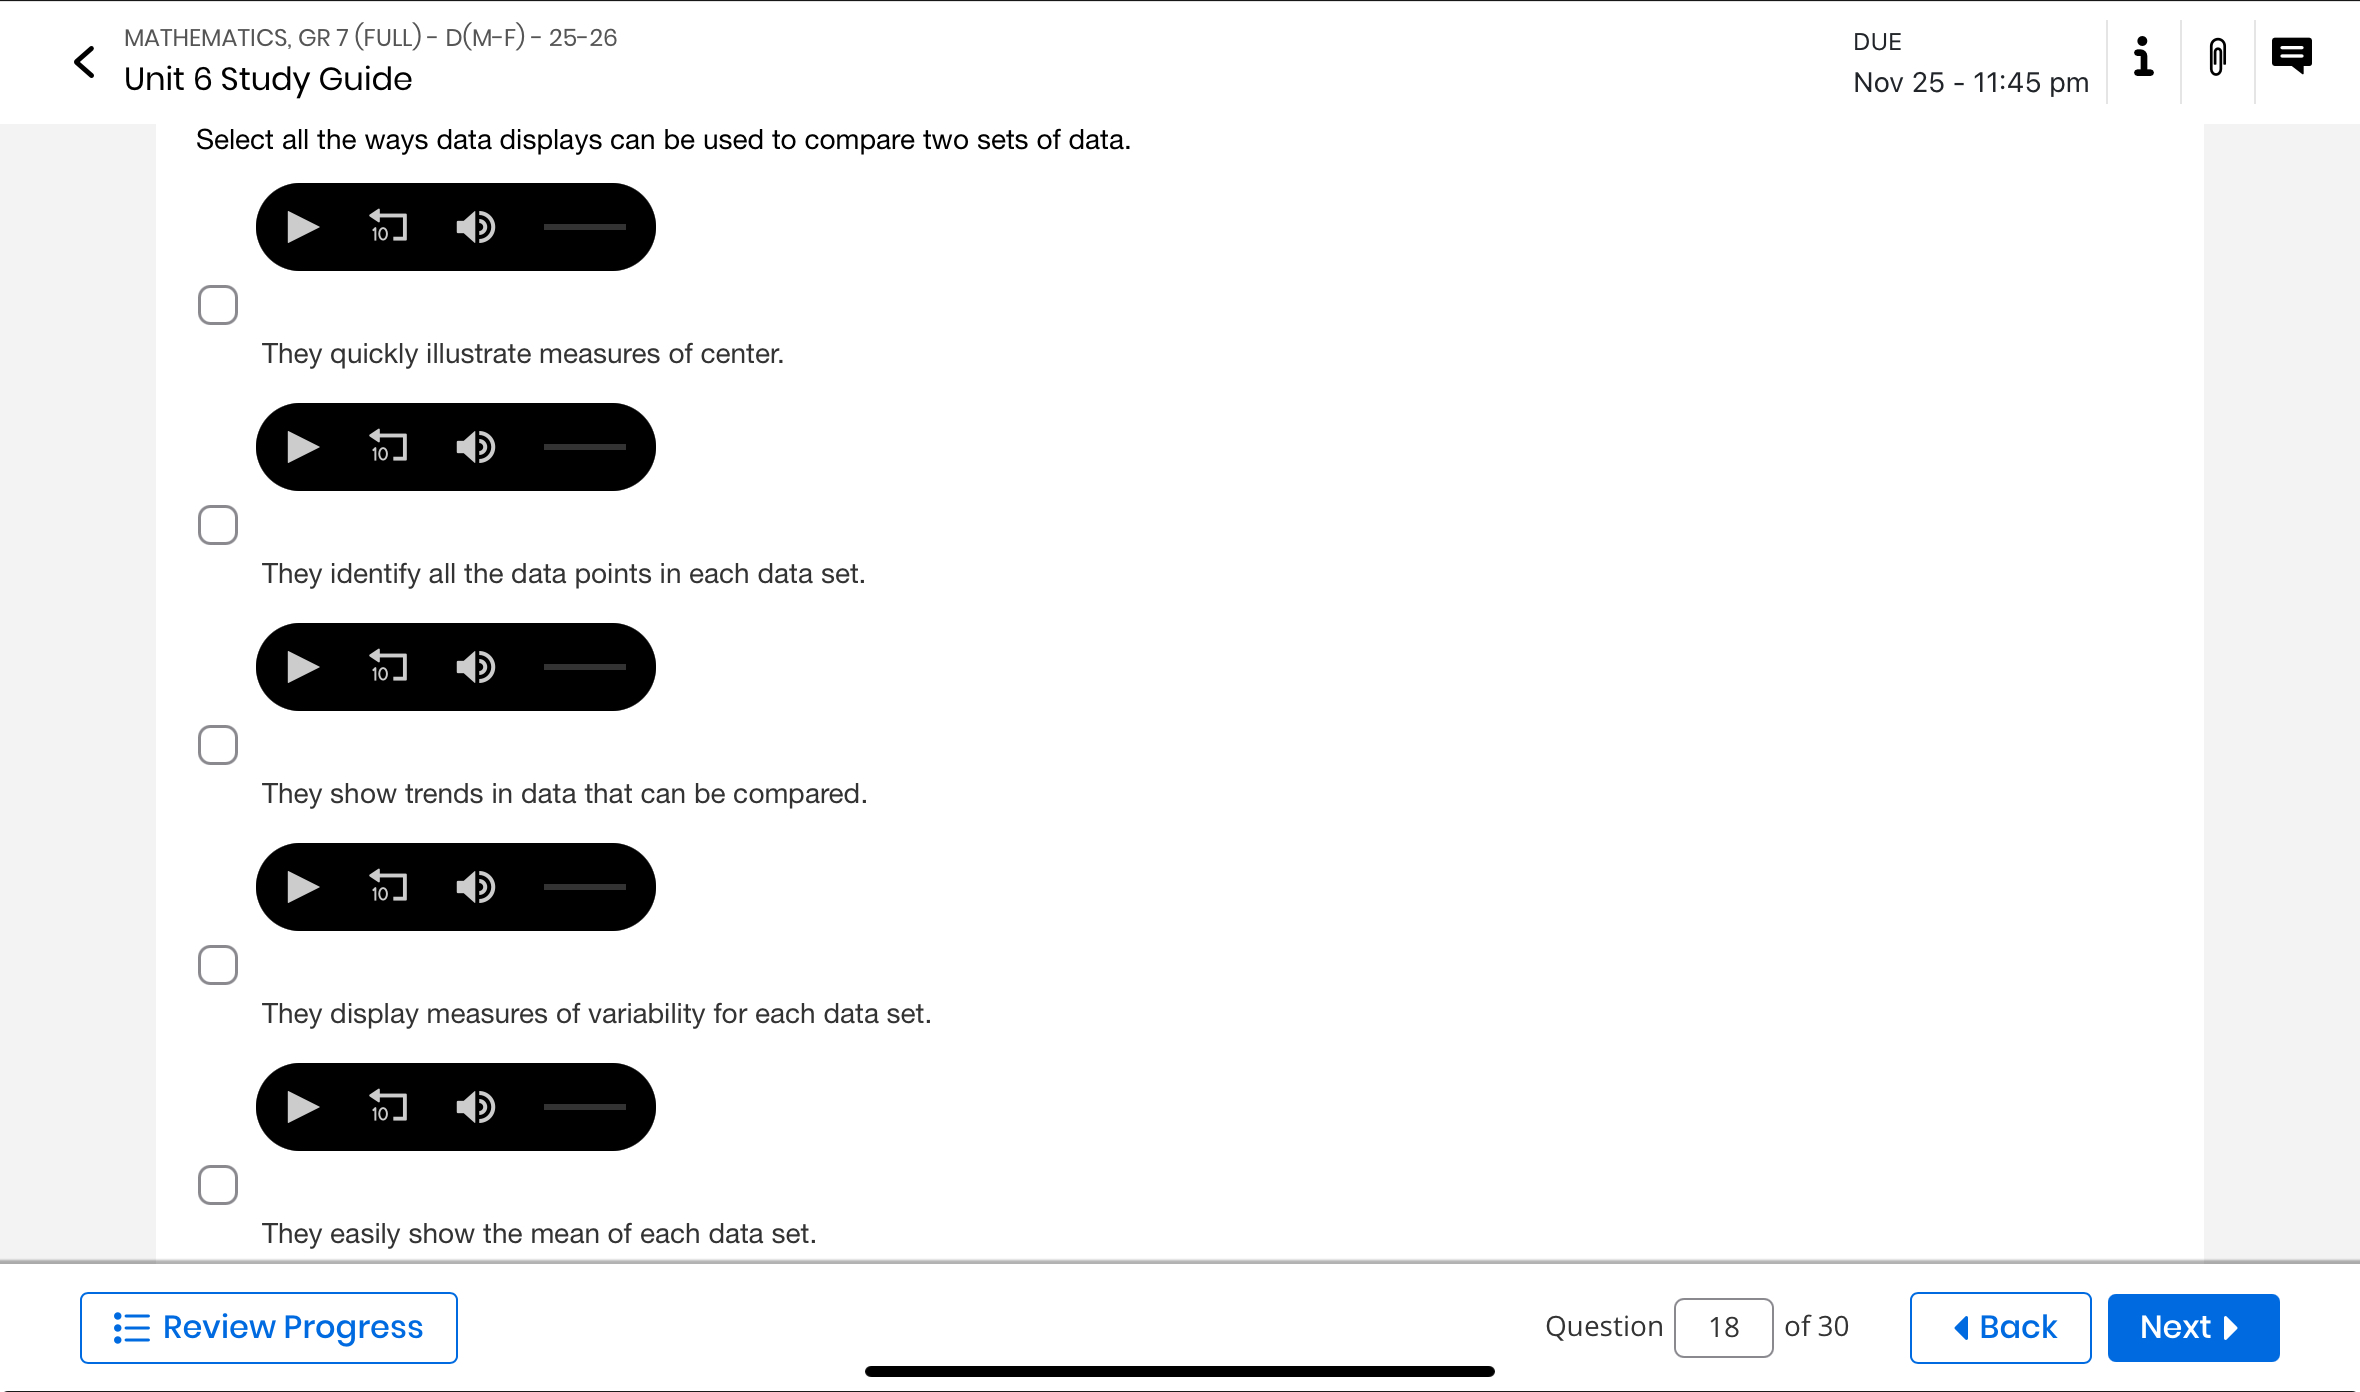Viewport: 2360px width, 1392px height.
Task: Click volume icon on fourth audio player
Action: pyautogui.click(x=475, y=887)
